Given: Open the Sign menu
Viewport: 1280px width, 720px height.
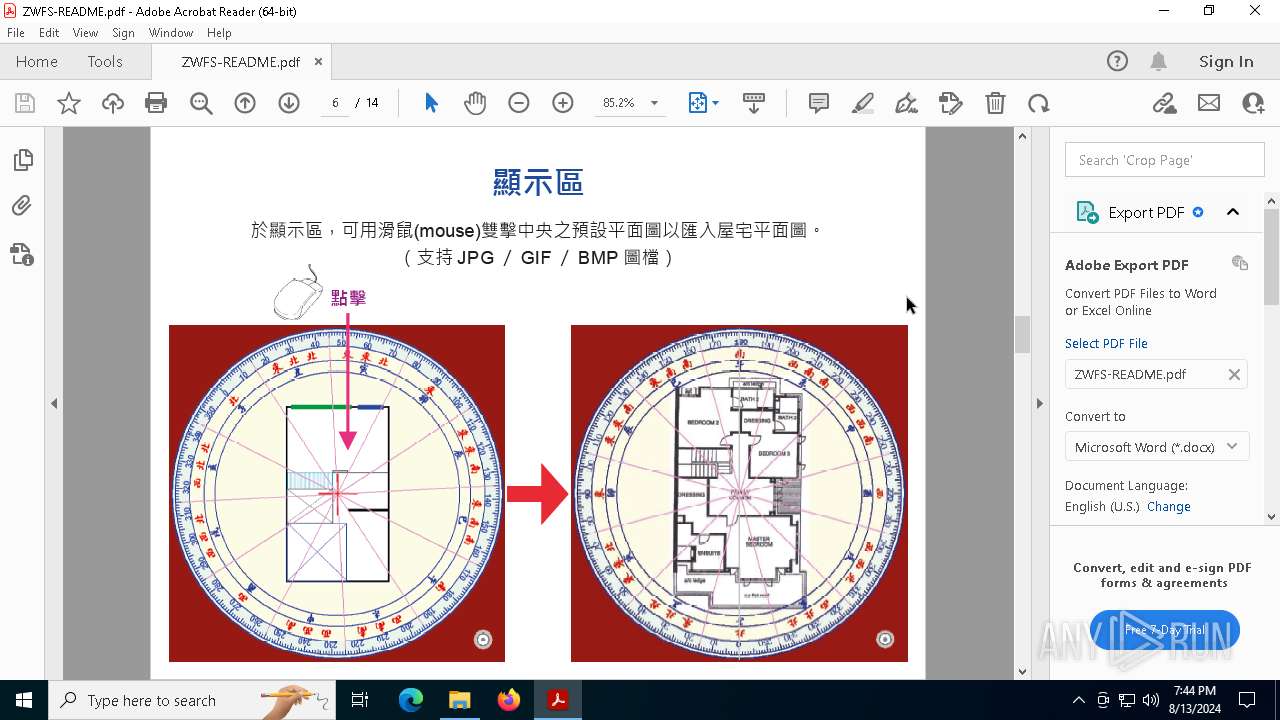Looking at the screenshot, I should [123, 33].
